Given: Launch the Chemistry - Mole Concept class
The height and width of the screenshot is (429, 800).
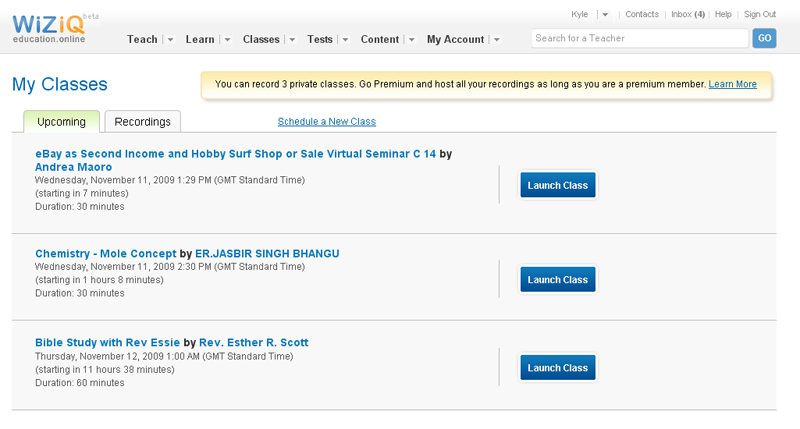Looking at the screenshot, I should tap(557, 280).
